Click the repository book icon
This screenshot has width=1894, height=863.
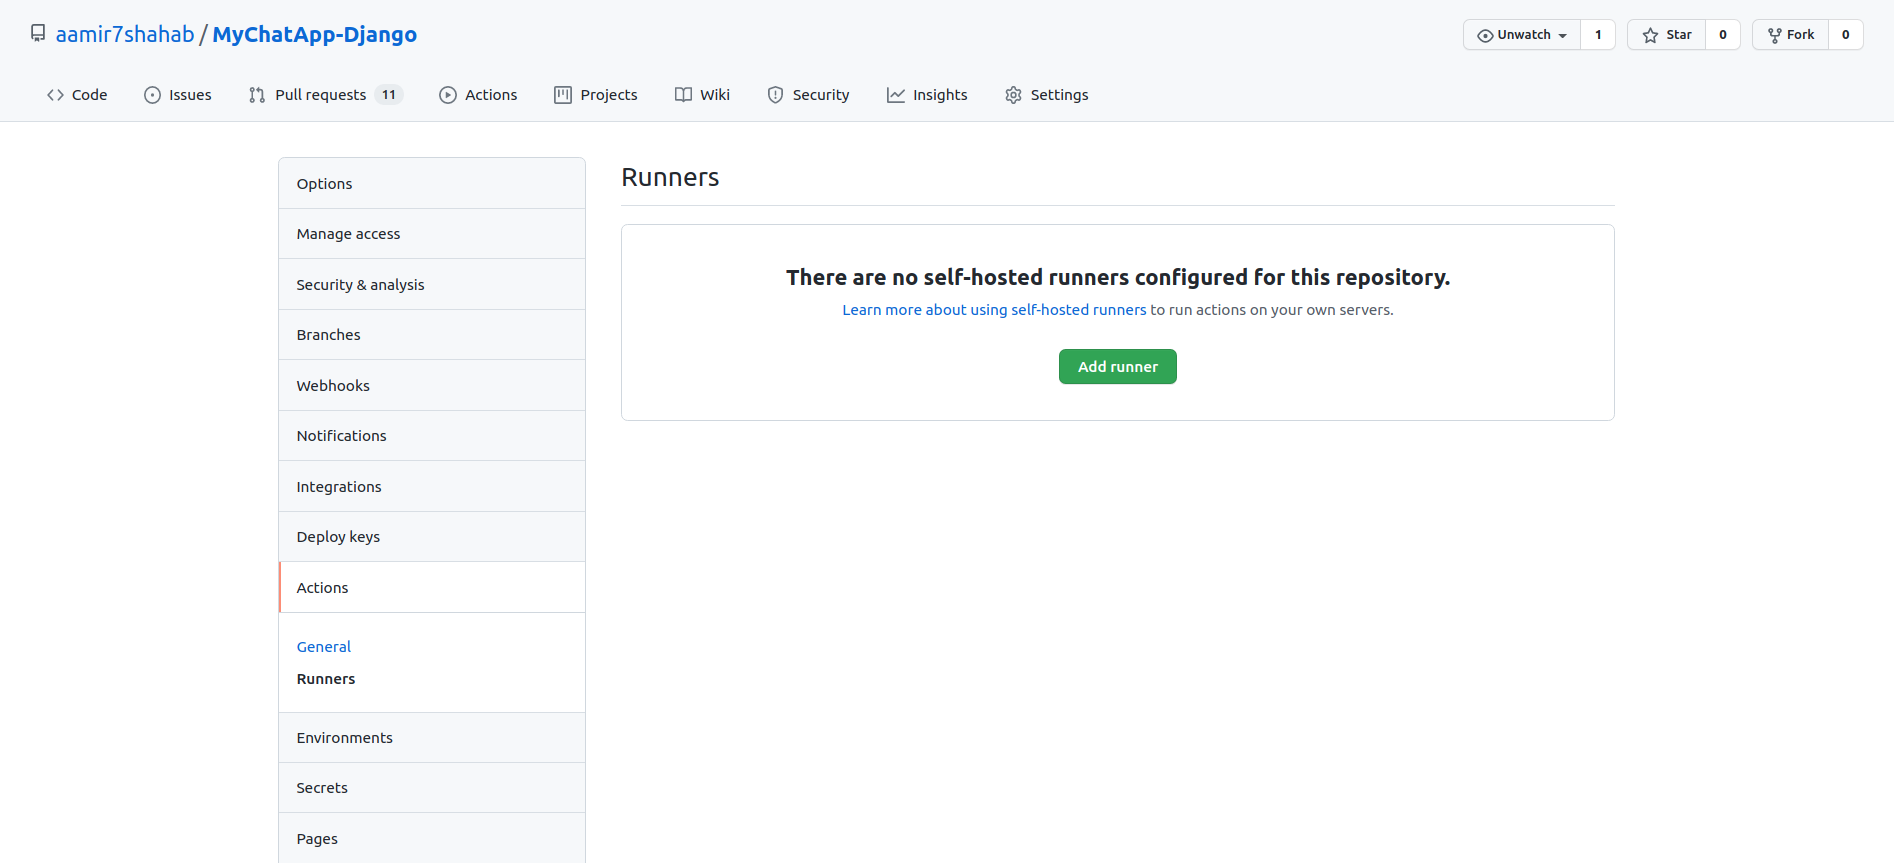click(38, 33)
